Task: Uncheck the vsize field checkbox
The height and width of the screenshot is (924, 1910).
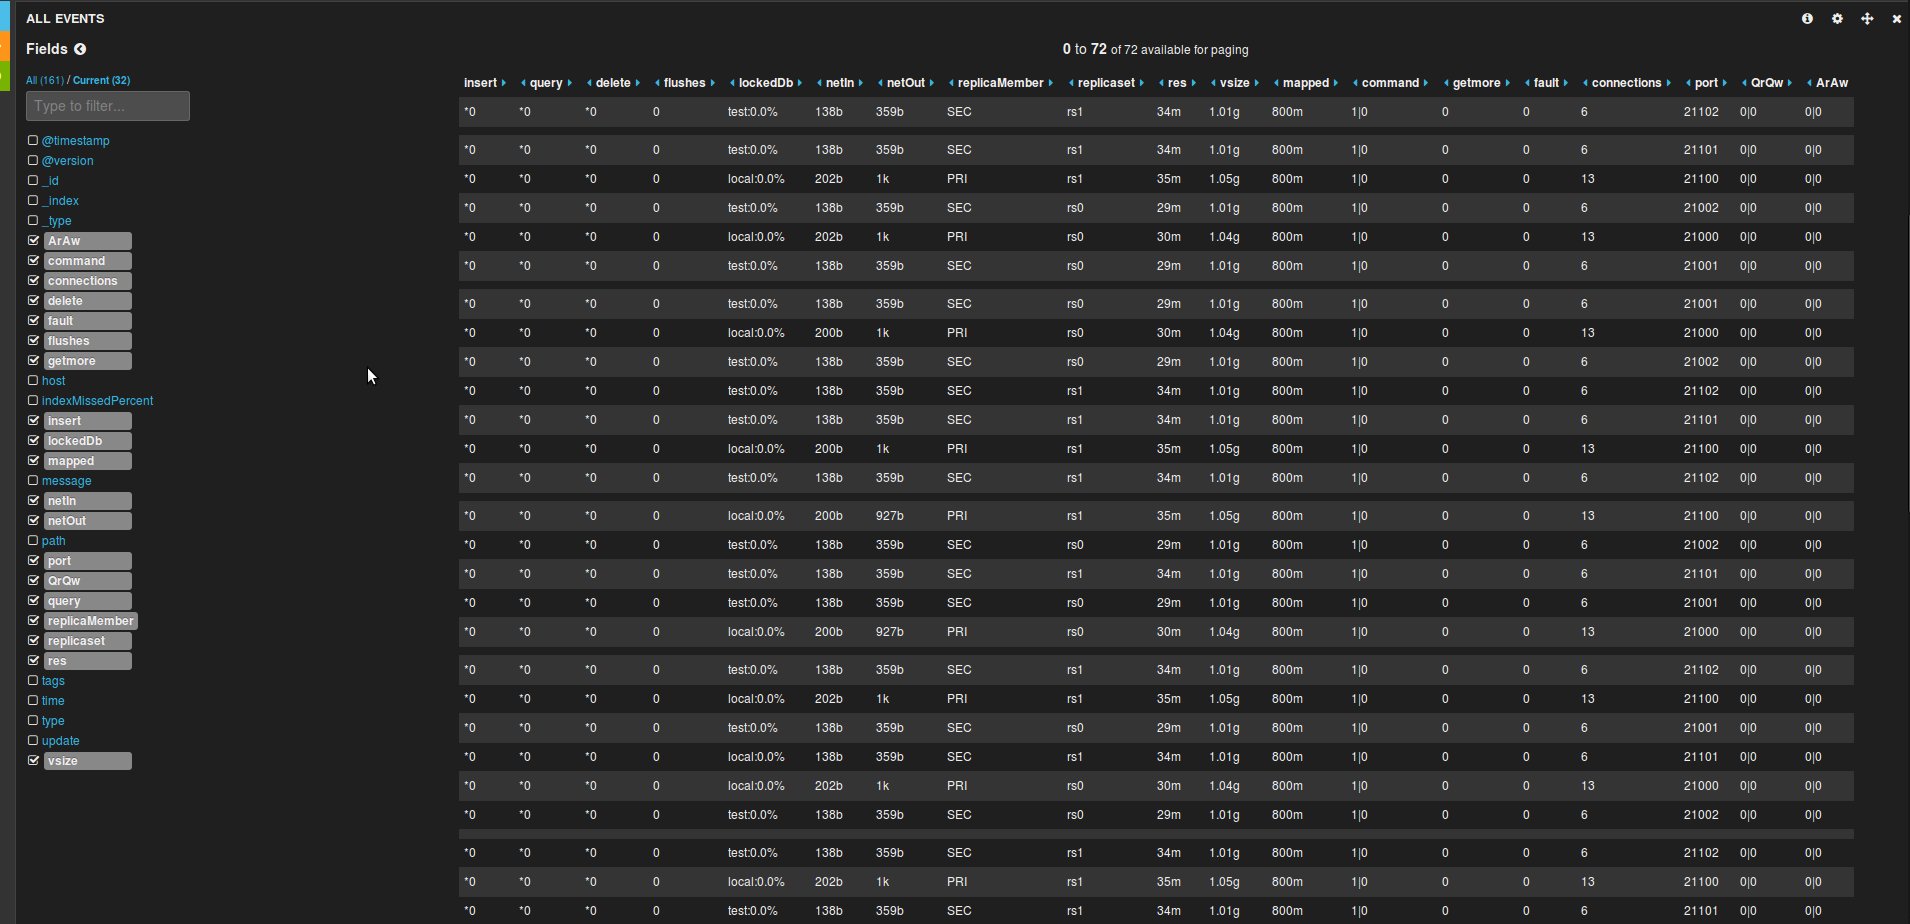Action: tap(33, 761)
